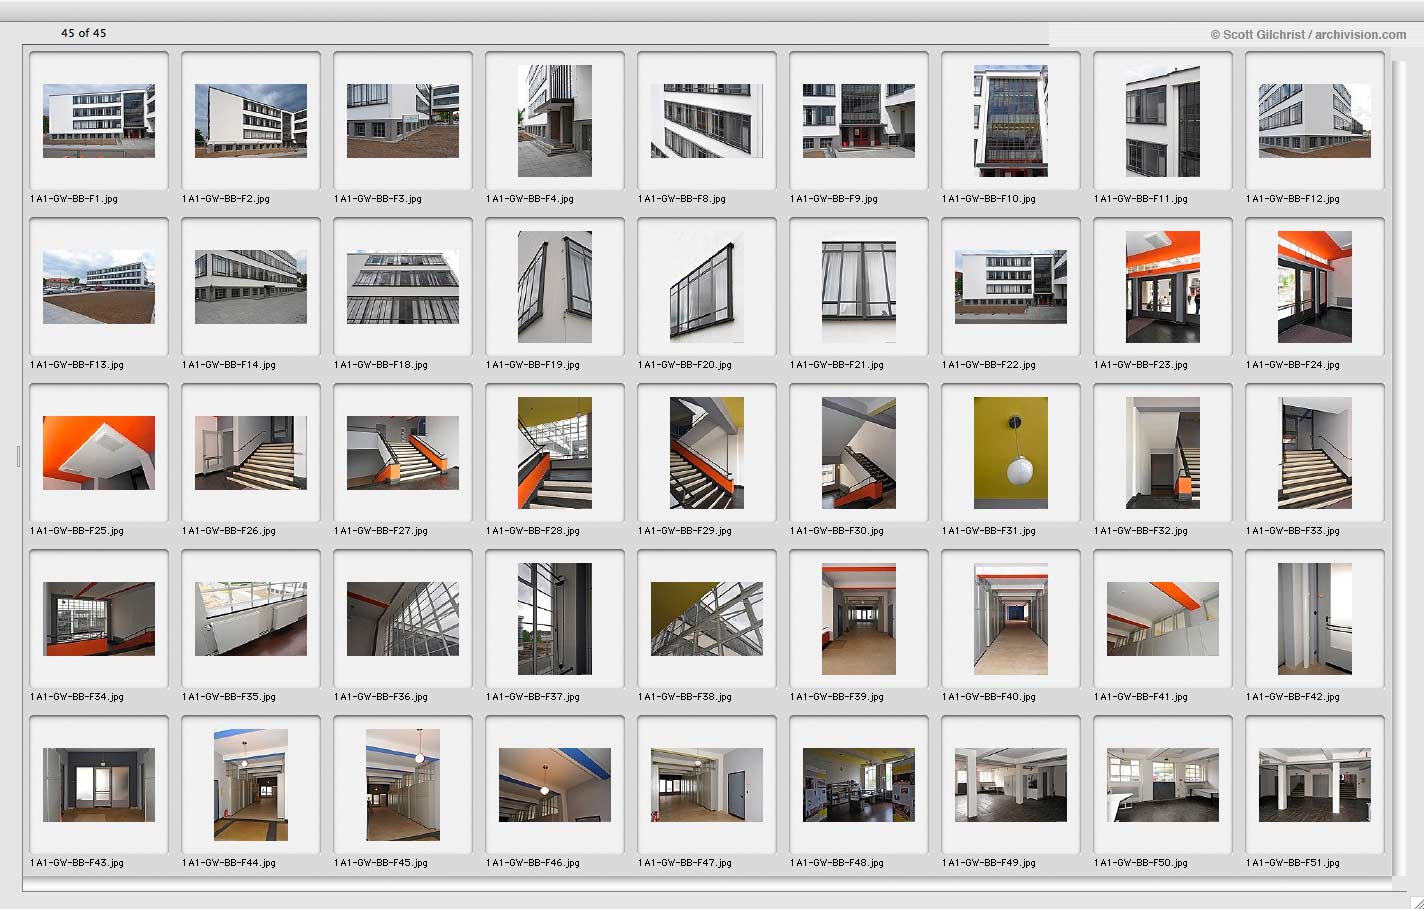Click the '45 of 45' count label

84,33
